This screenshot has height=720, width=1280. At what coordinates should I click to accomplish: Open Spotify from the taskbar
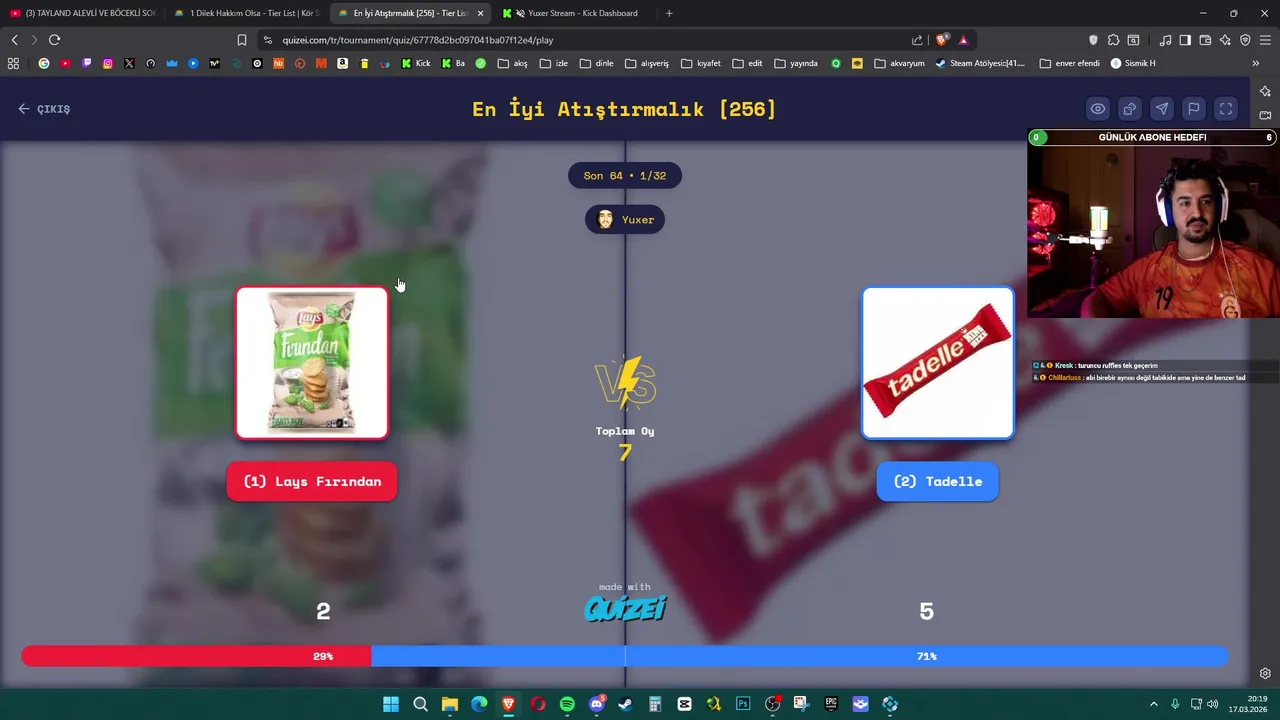tap(567, 704)
